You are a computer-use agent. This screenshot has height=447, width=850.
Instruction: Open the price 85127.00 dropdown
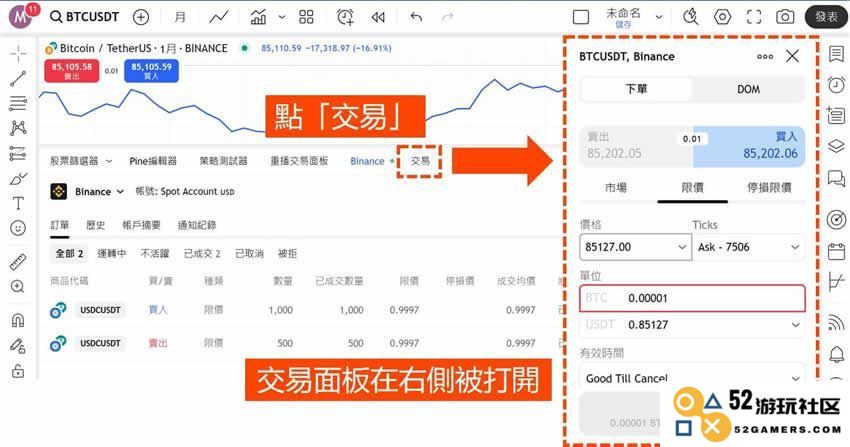click(x=682, y=247)
